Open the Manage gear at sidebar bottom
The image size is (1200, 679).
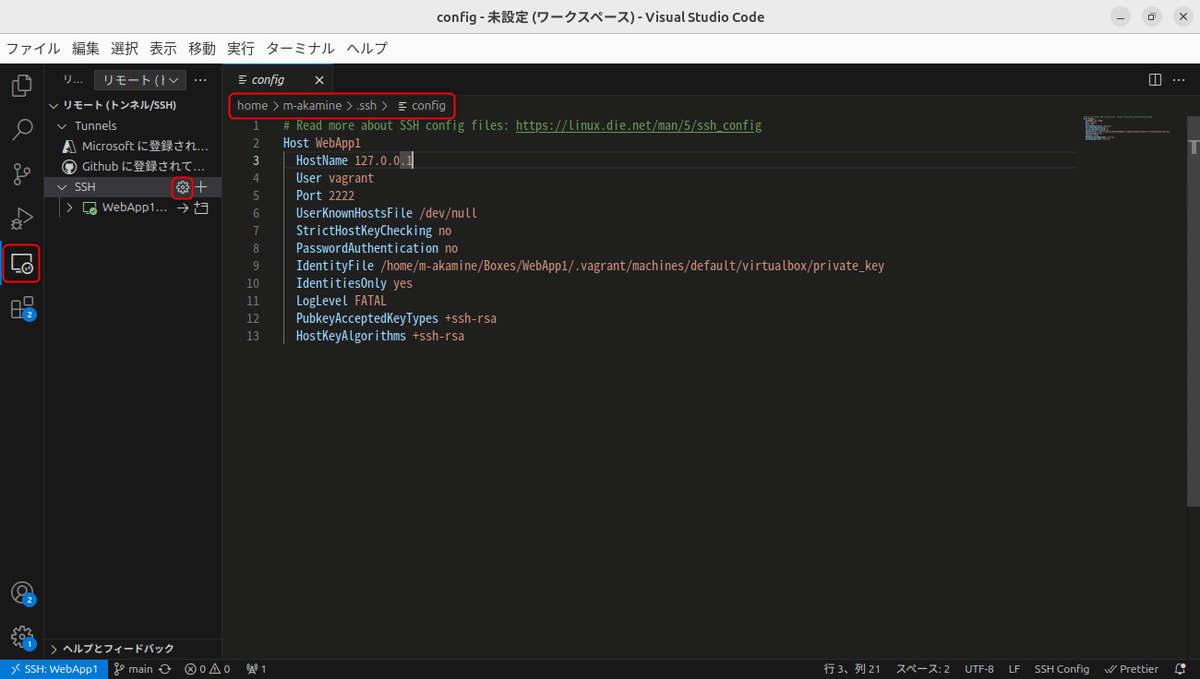point(21,637)
